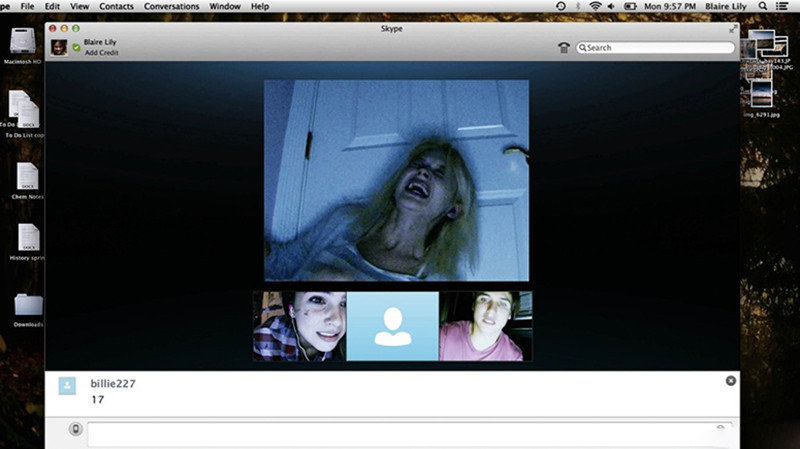Click the message text 17
The width and height of the screenshot is (800, 449).
click(x=97, y=400)
